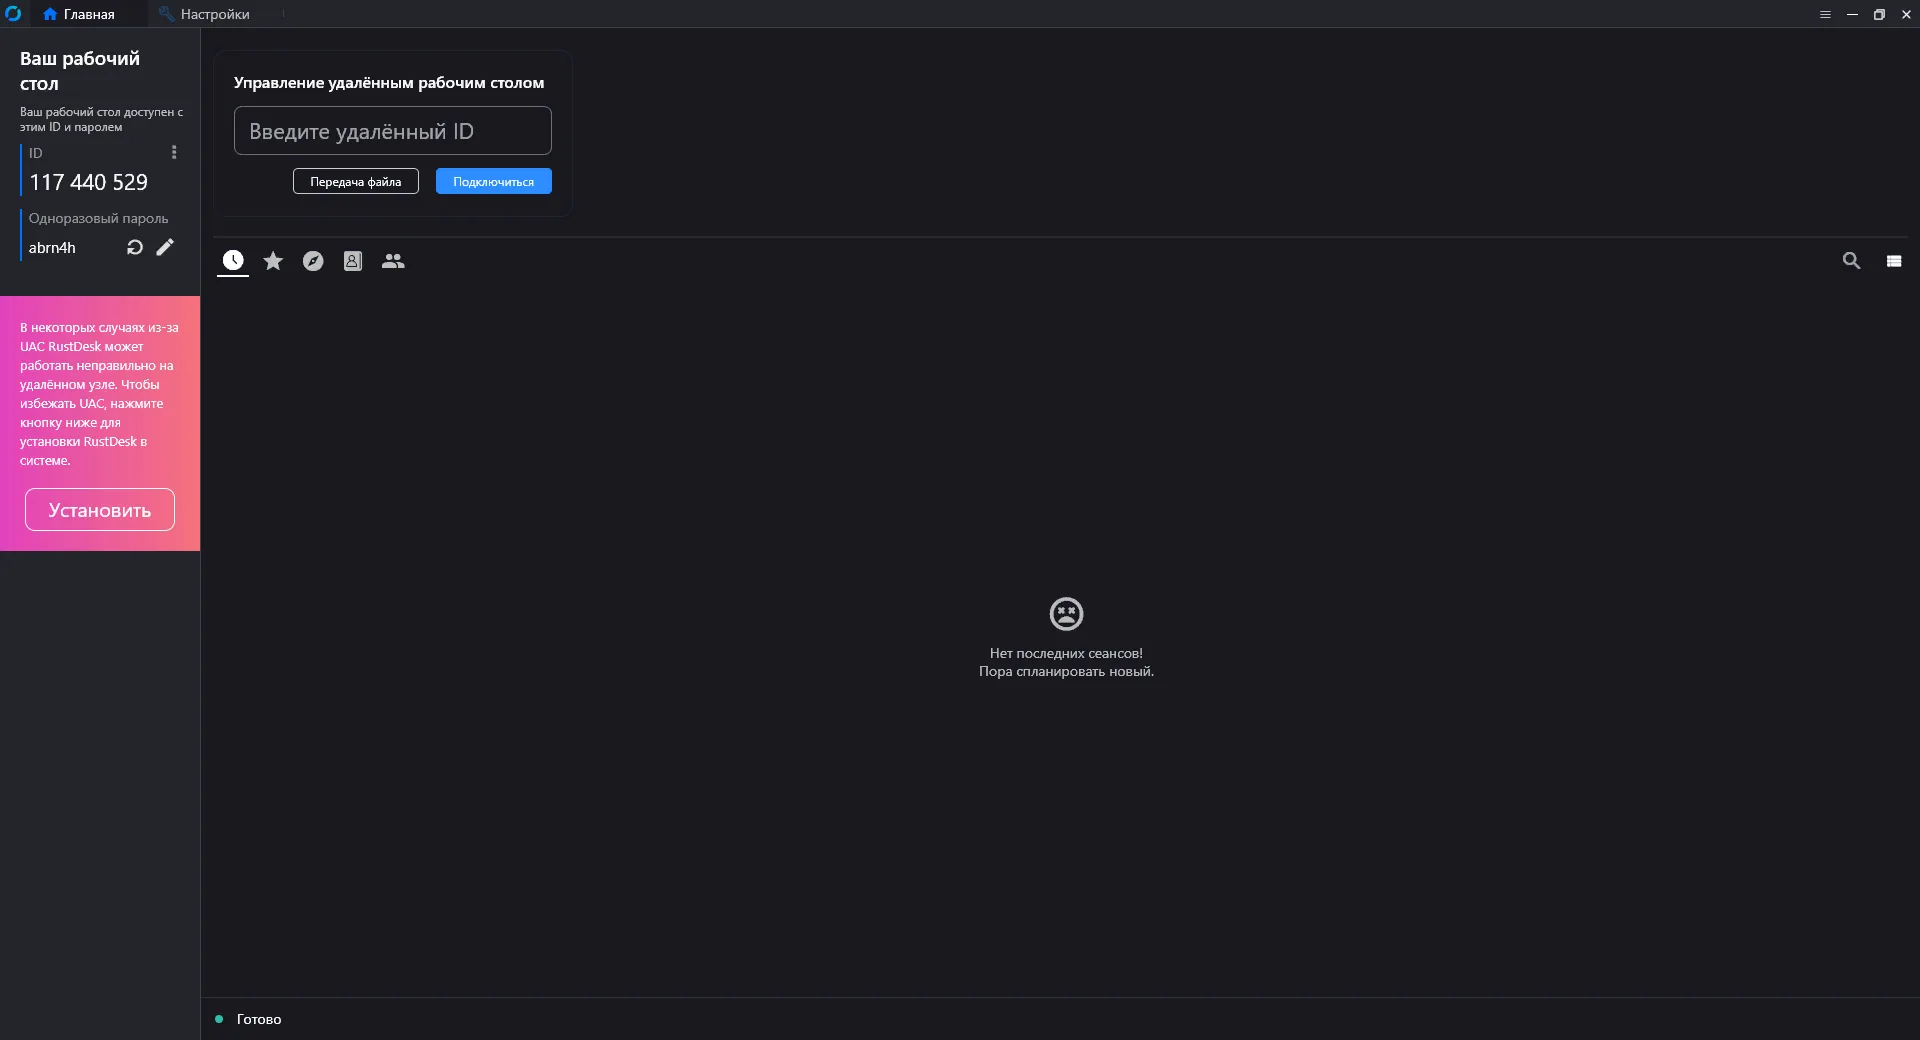
Task: Open the Accessible devices group tab
Action: click(393, 261)
